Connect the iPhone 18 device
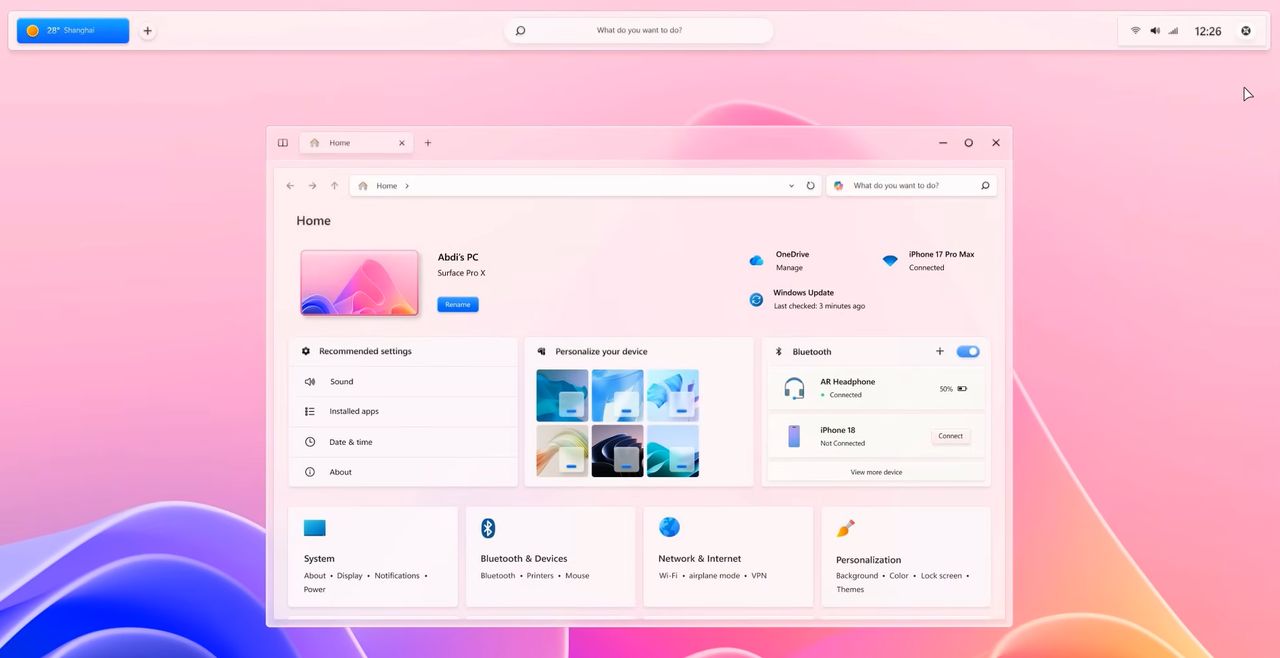1280x658 pixels. [950, 436]
